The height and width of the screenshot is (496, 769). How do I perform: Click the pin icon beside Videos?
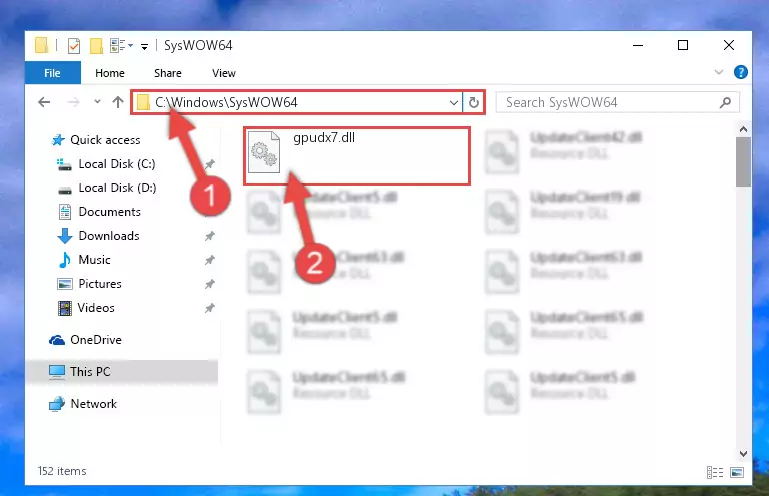click(209, 308)
